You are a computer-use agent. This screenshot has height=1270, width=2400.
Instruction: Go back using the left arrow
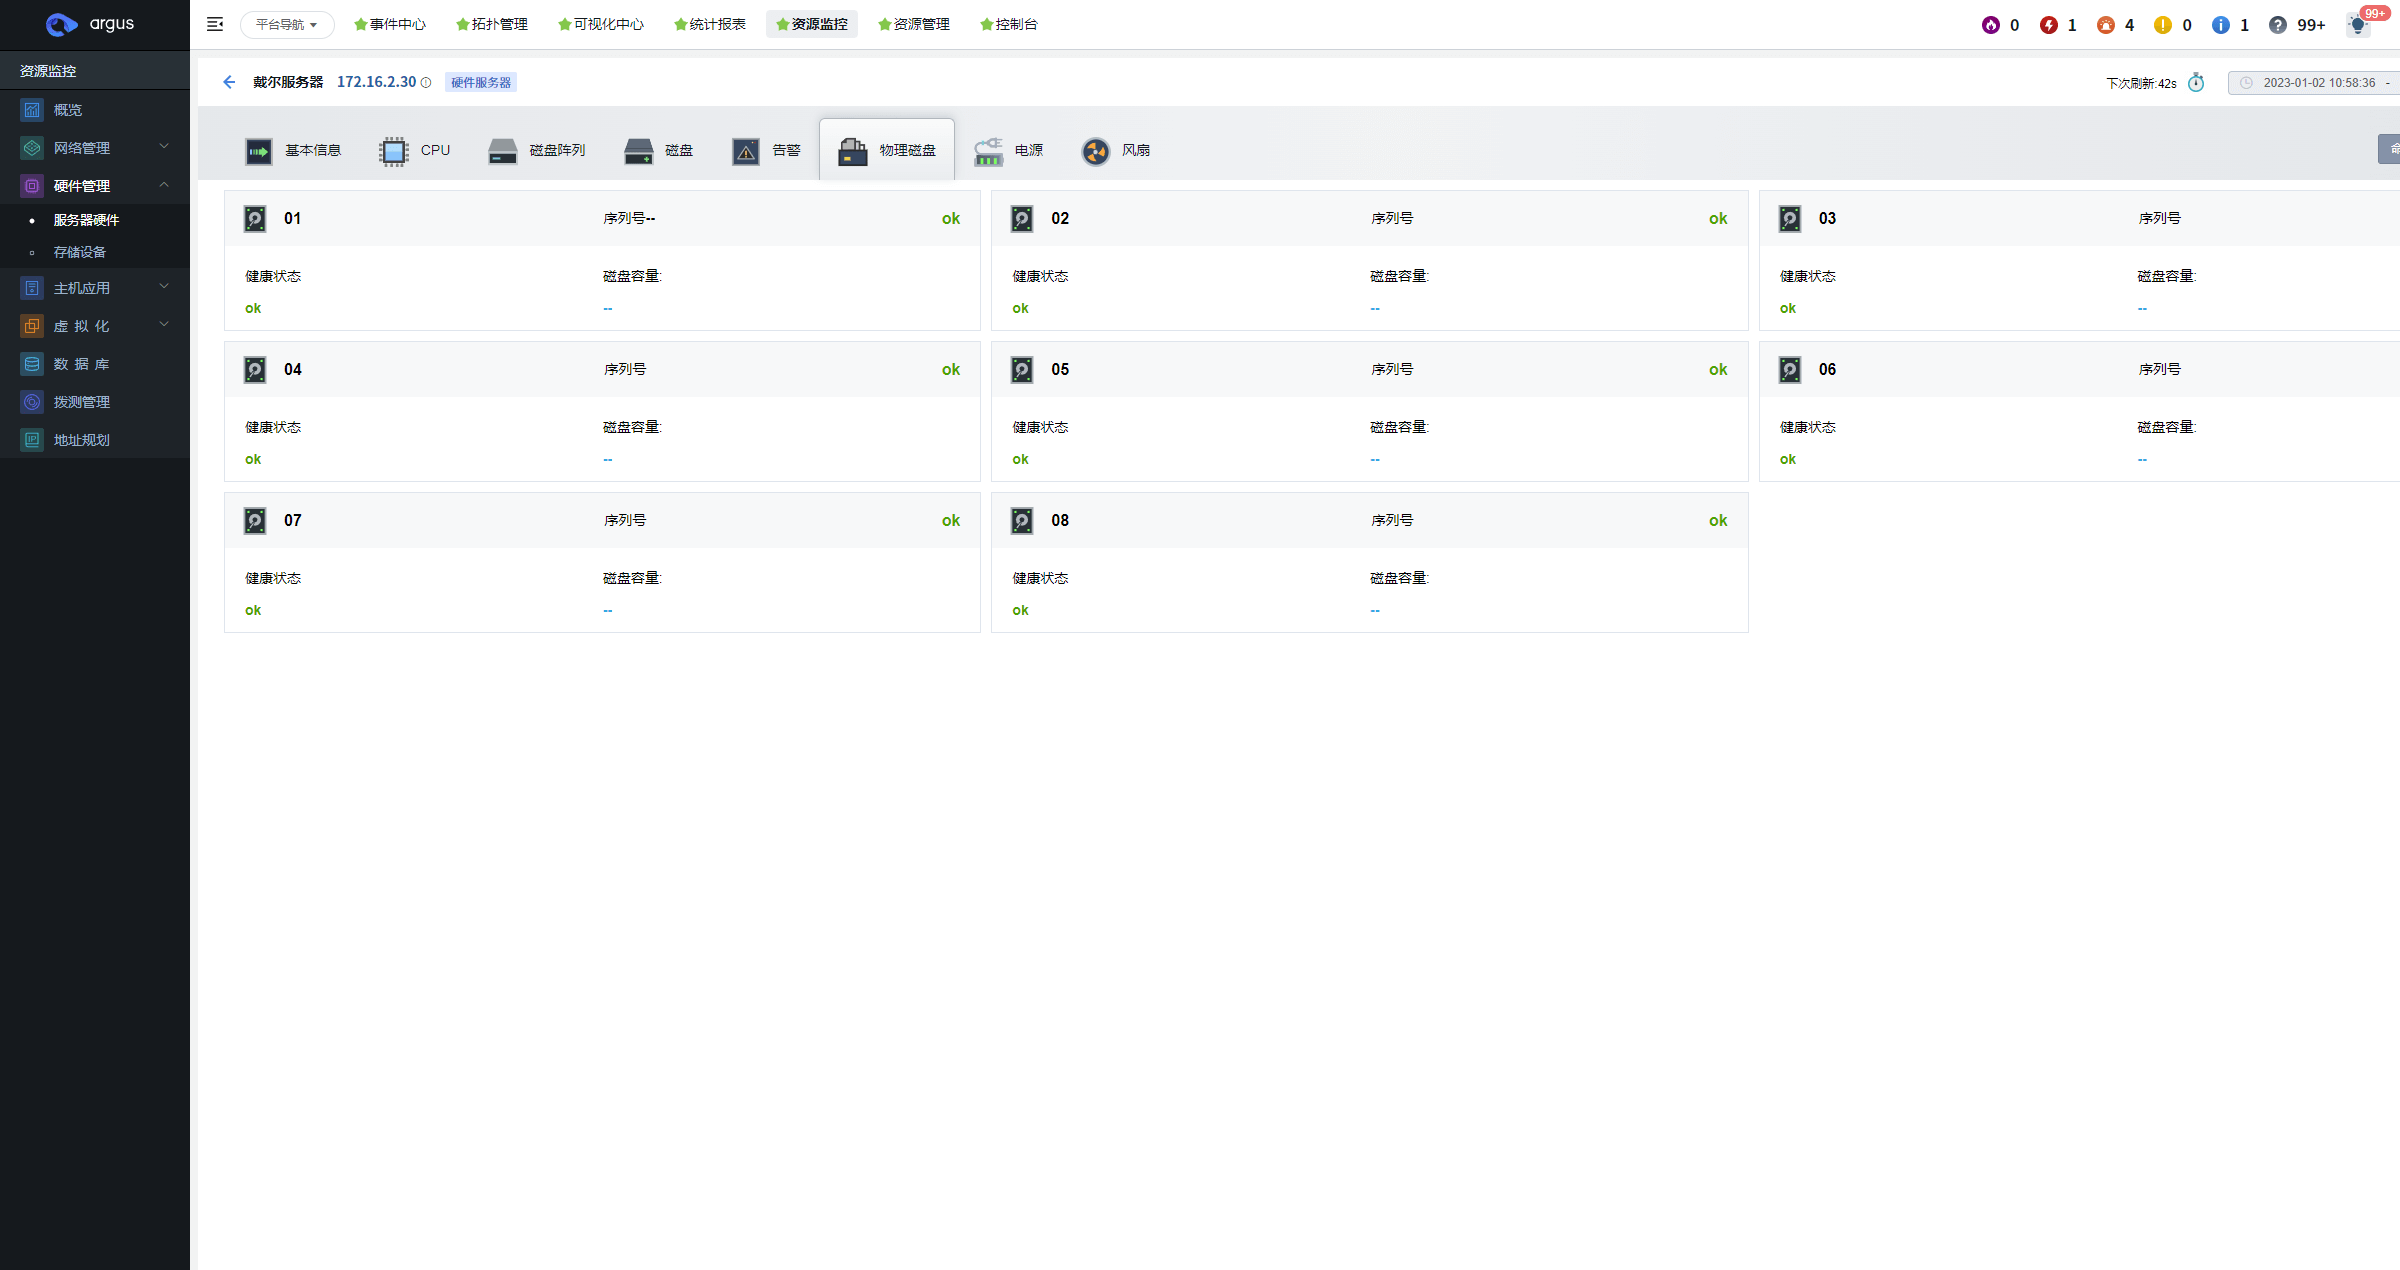pos(229,82)
